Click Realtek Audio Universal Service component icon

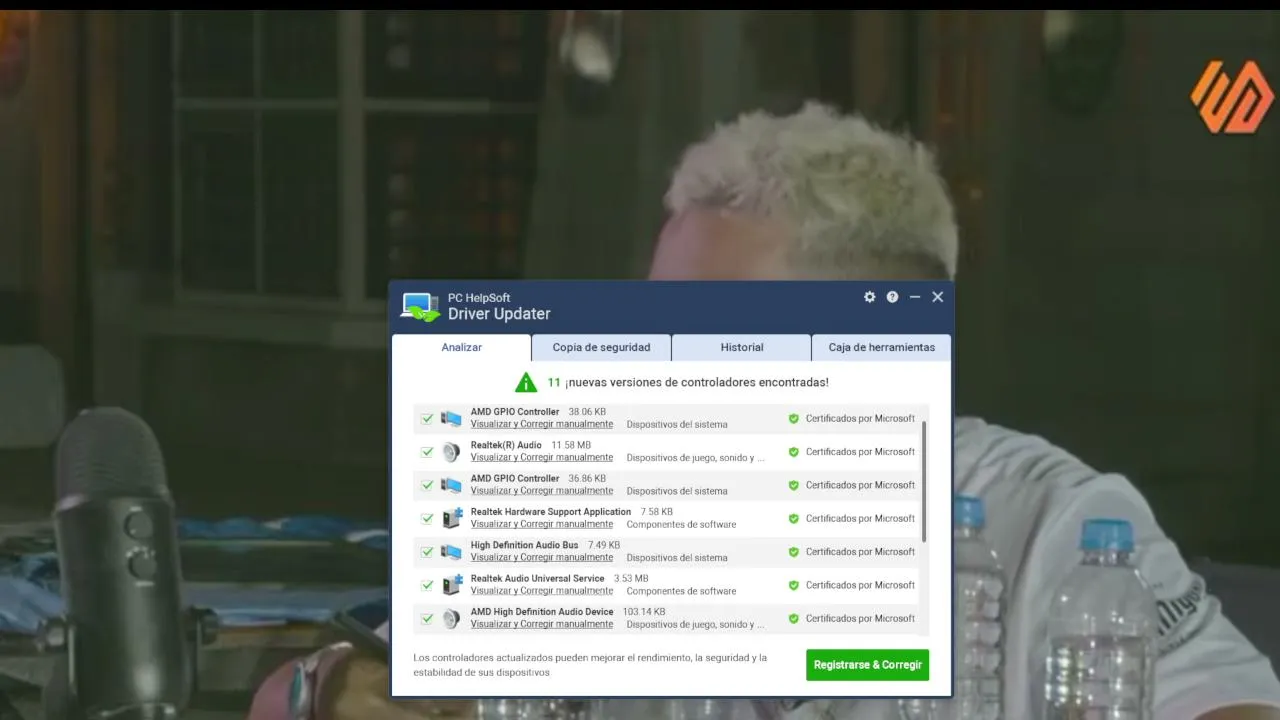point(452,585)
